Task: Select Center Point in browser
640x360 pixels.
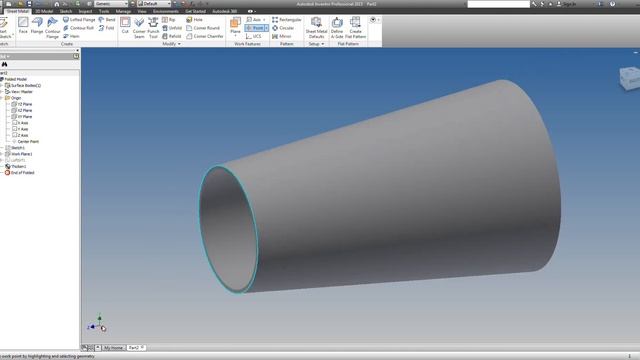Action: pyautogui.click(x=25, y=142)
